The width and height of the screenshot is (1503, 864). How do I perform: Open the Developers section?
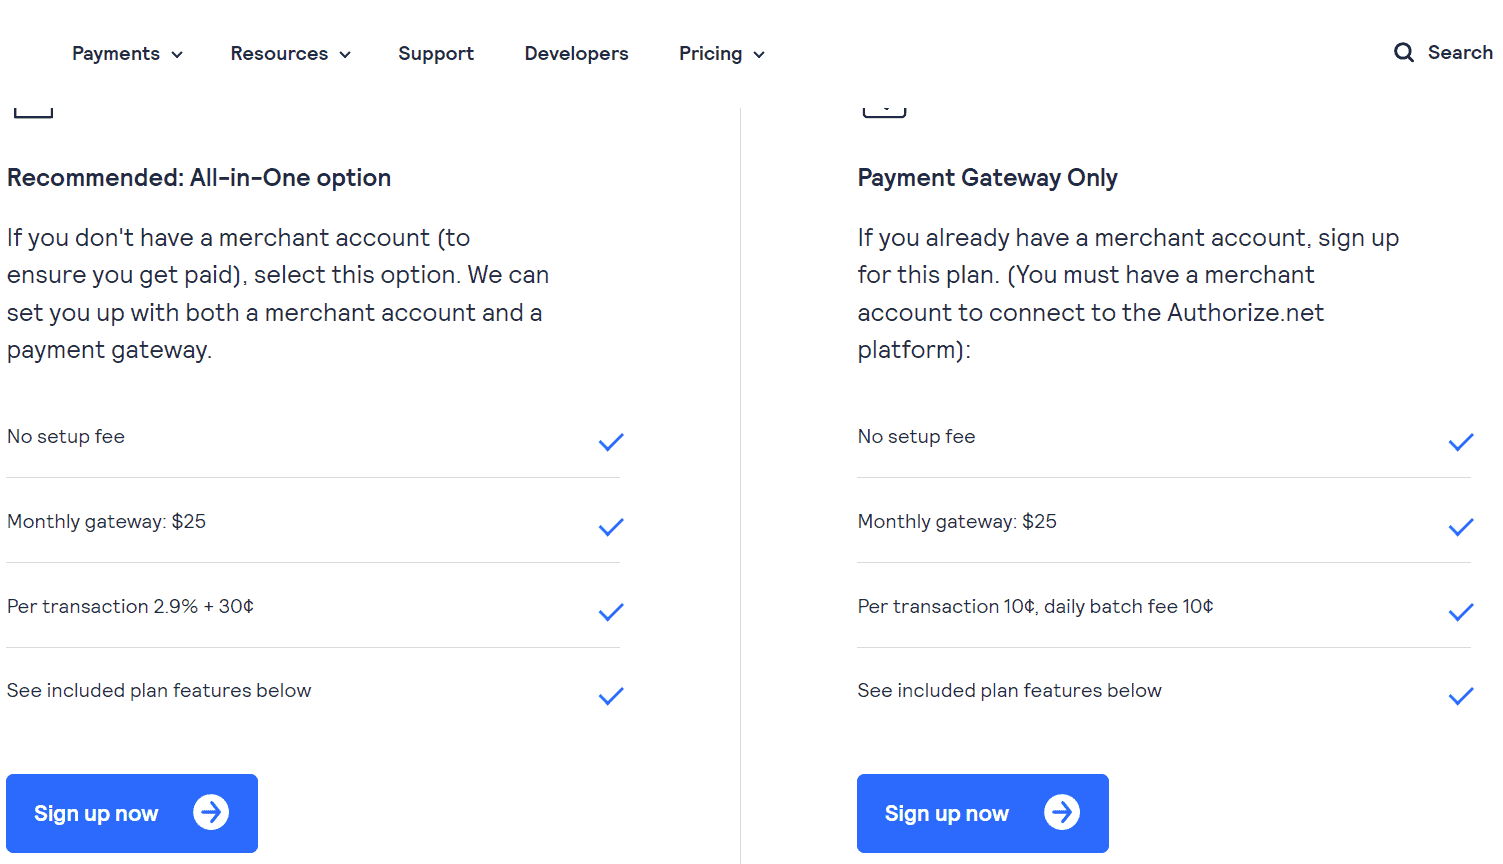click(x=576, y=53)
